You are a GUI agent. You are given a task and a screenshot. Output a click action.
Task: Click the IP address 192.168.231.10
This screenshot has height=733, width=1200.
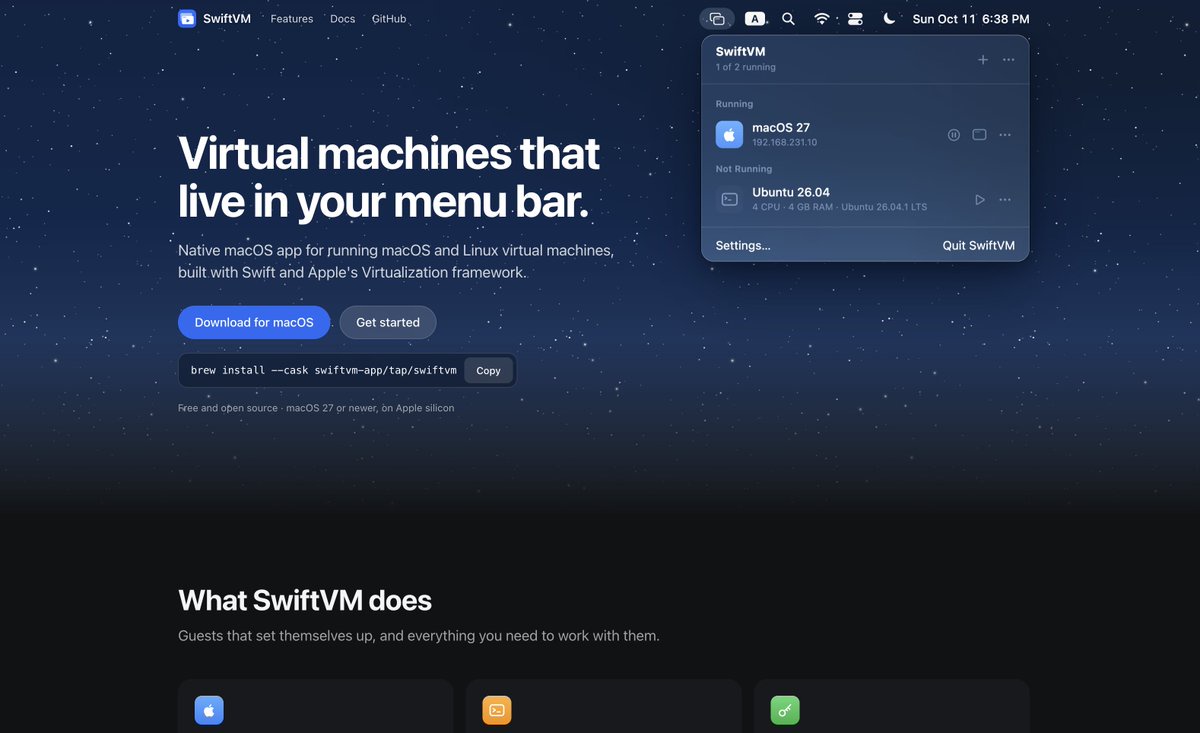tap(784, 143)
